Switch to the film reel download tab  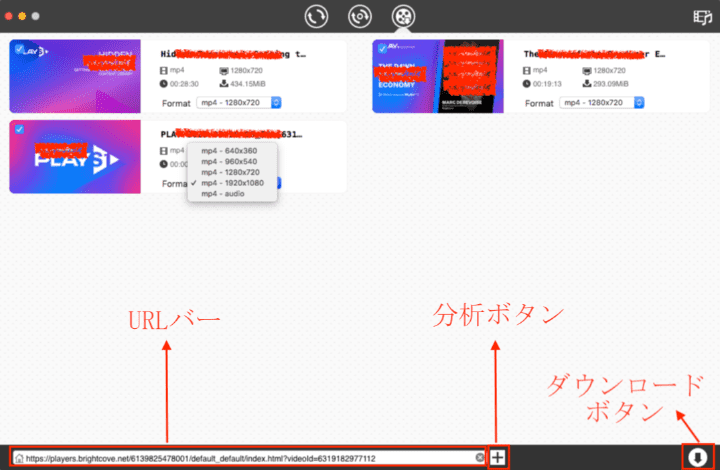point(403,16)
